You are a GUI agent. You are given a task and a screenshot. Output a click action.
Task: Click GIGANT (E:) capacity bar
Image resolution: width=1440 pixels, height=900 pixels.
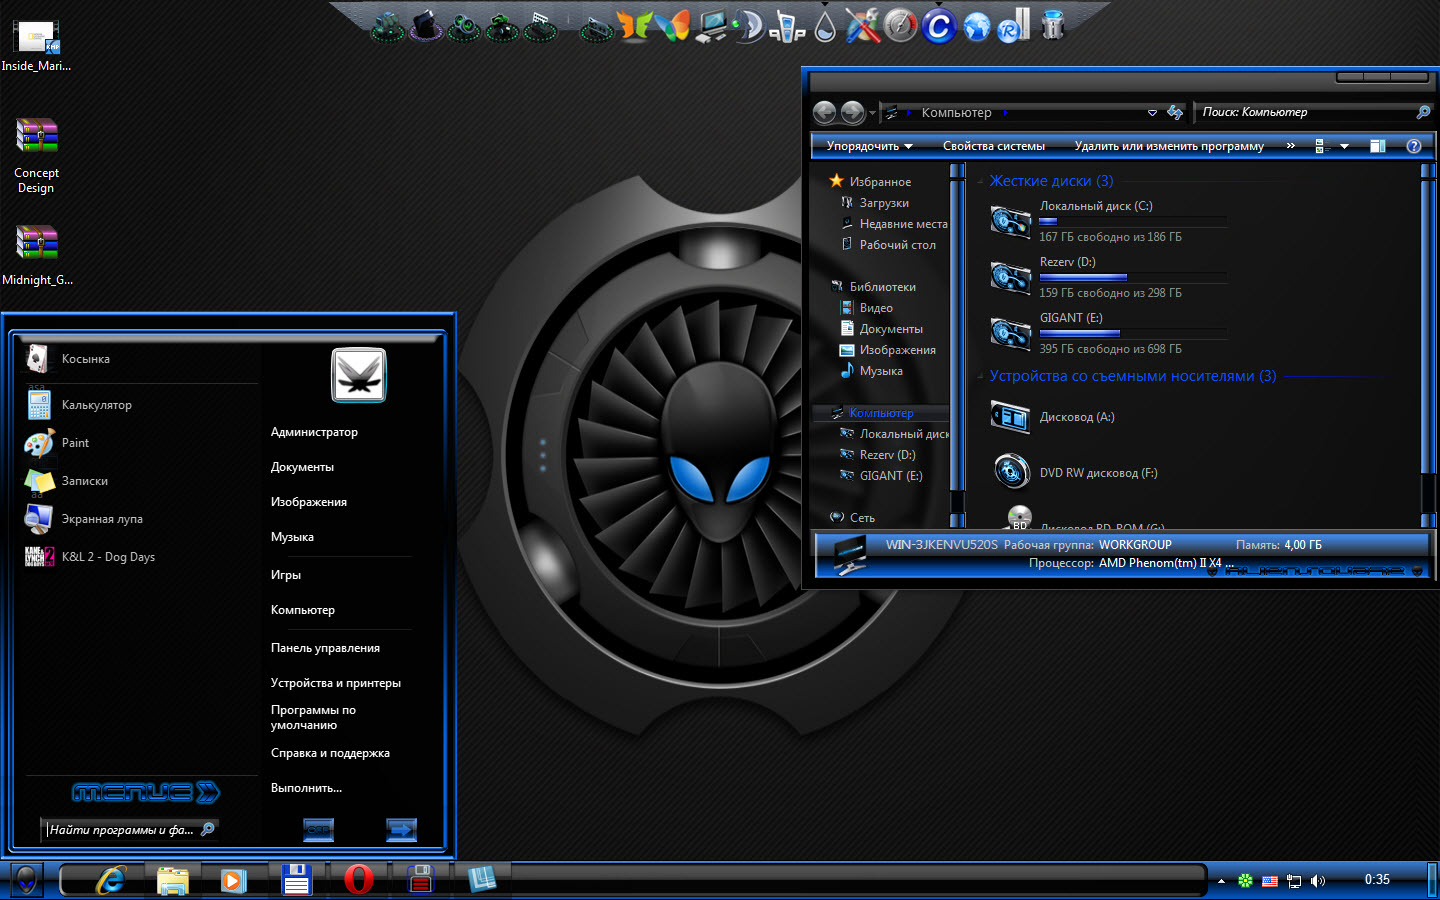point(1133,333)
